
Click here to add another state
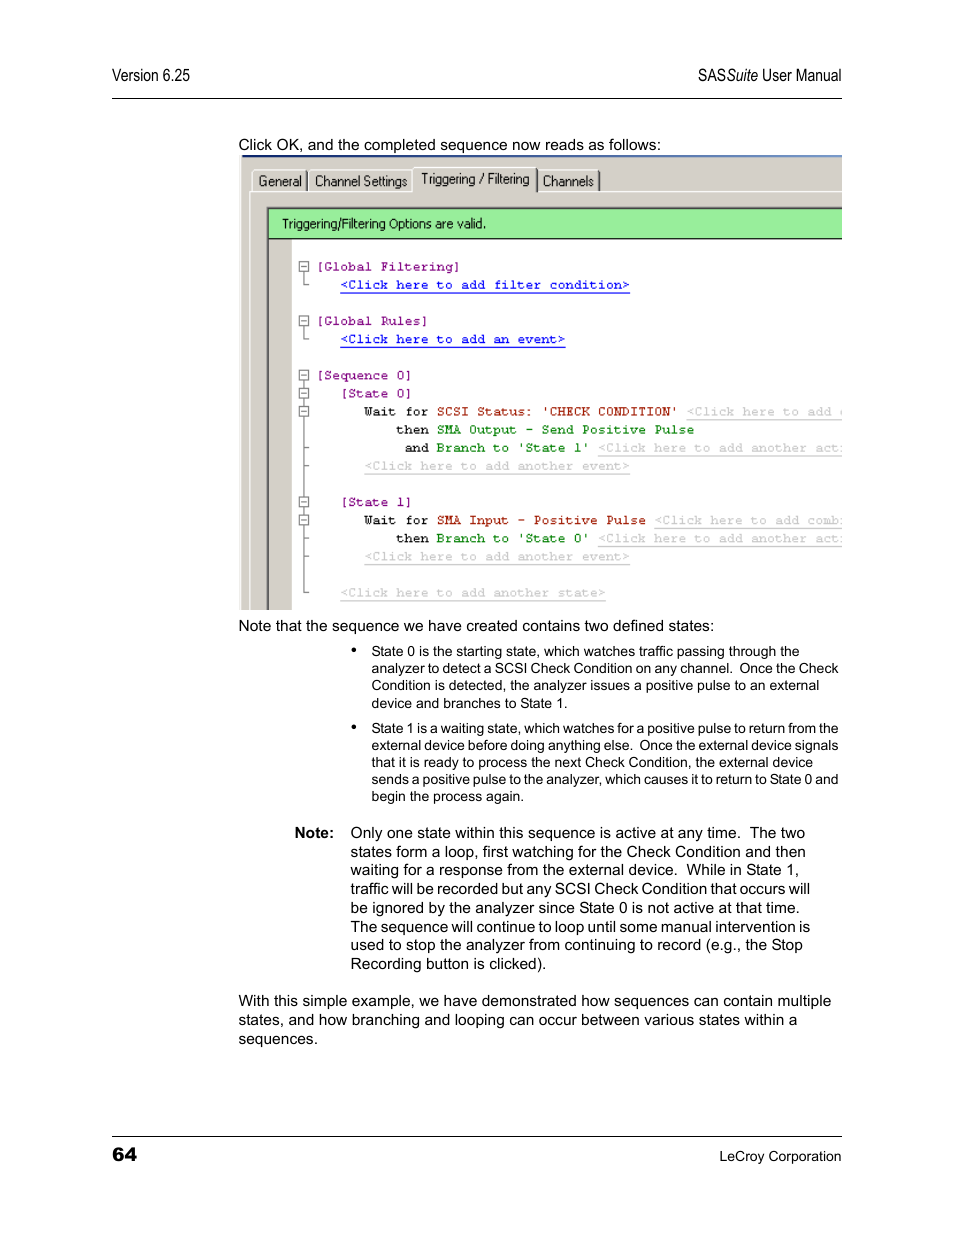click(473, 593)
